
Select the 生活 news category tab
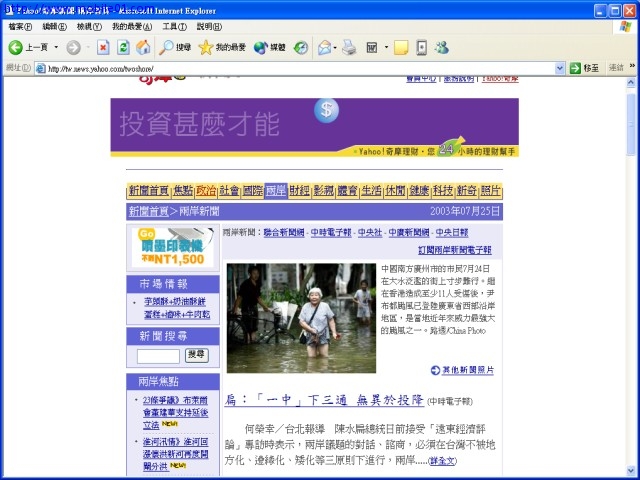point(371,191)
